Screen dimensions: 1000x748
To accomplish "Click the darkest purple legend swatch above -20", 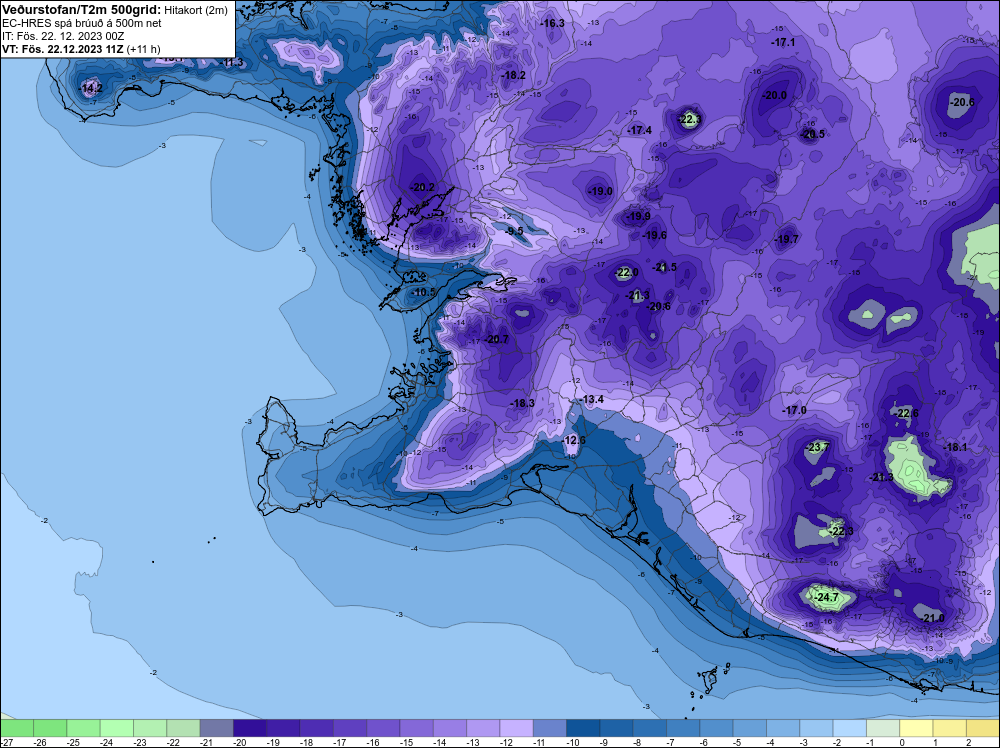I will click(250, 728).
